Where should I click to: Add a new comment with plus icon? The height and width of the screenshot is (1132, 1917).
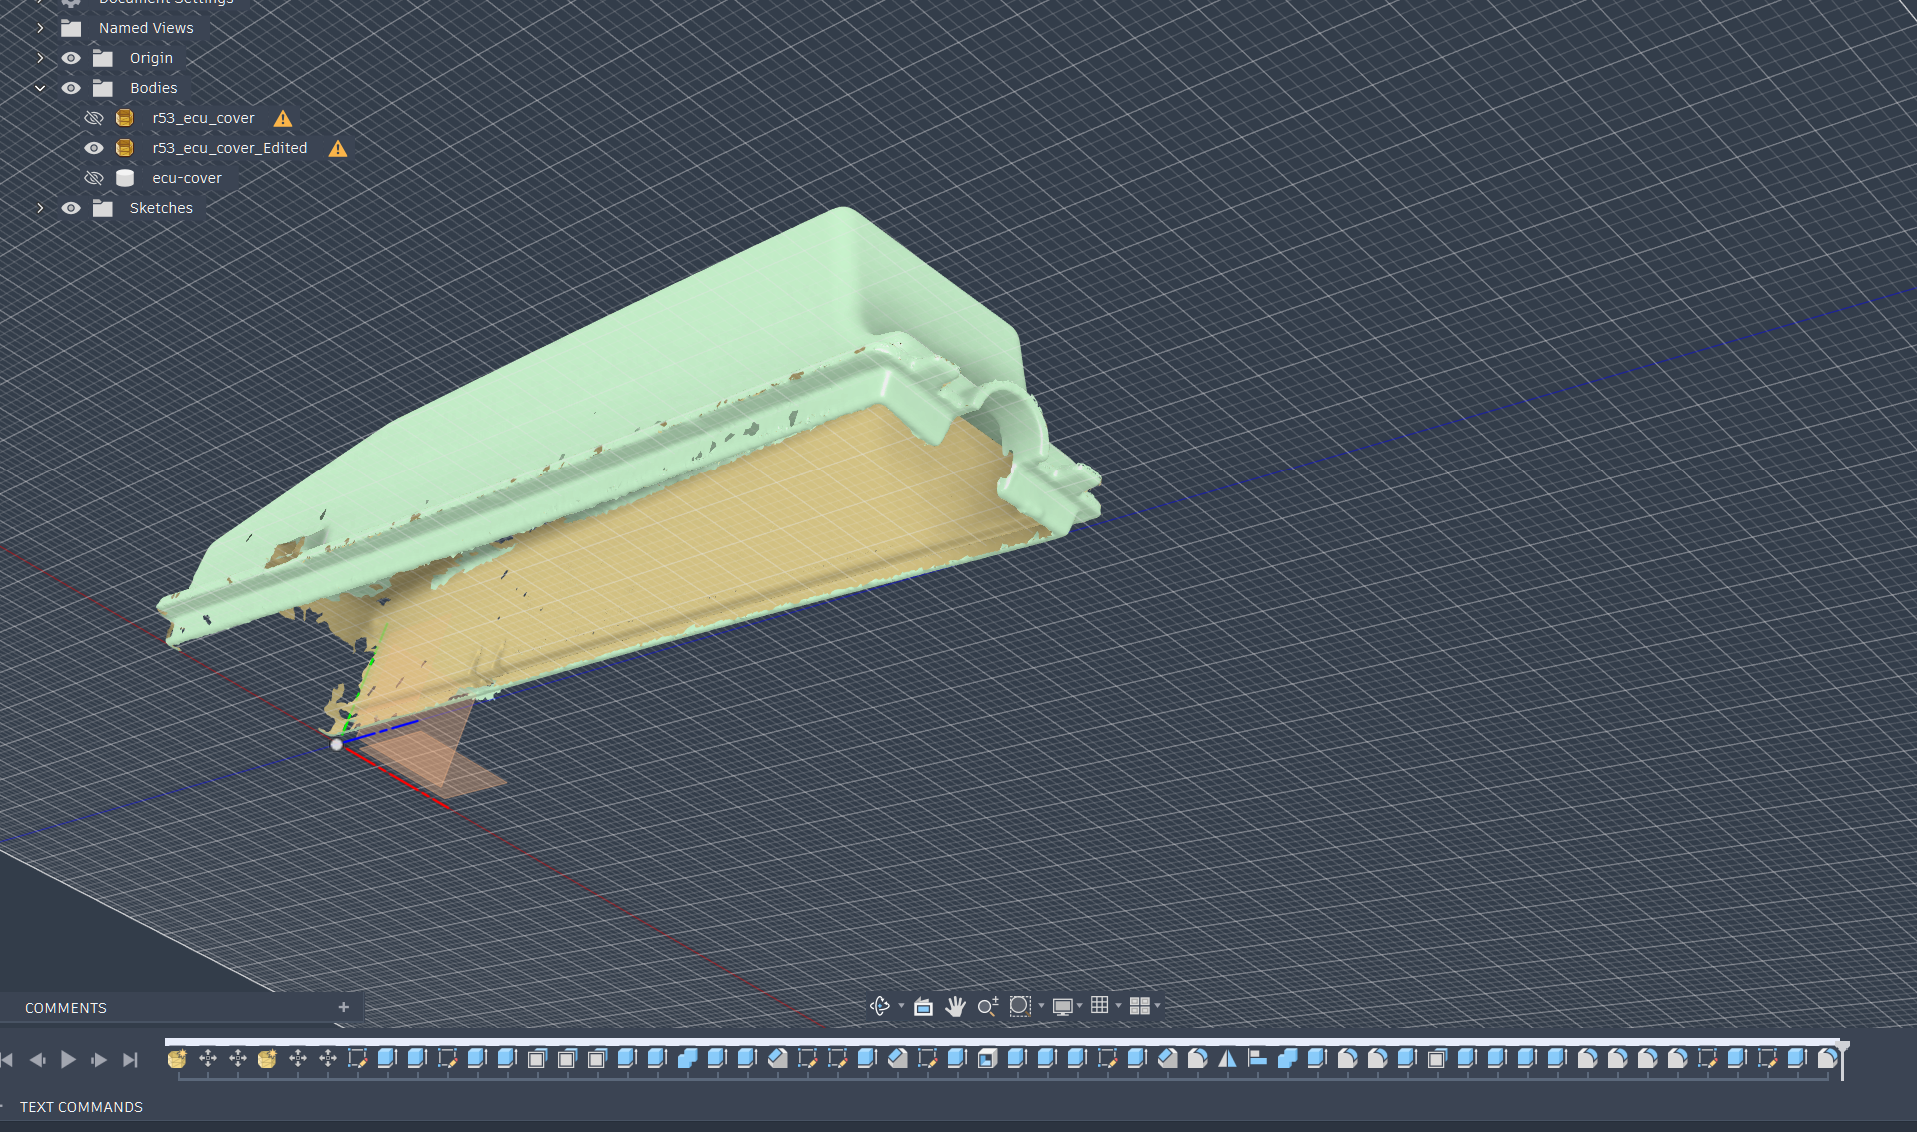tap(343, 1007)
